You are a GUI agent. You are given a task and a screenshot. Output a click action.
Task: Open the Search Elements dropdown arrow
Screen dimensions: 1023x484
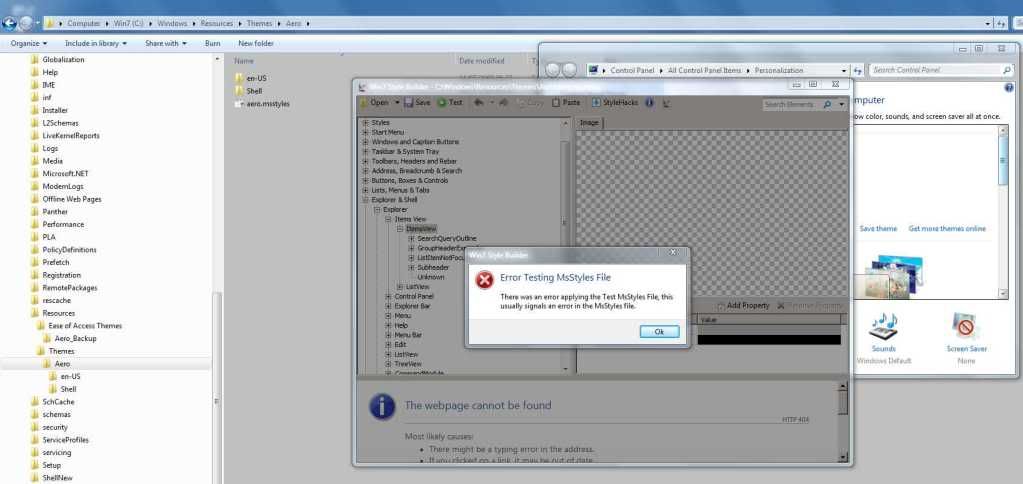tap(842, 104)
